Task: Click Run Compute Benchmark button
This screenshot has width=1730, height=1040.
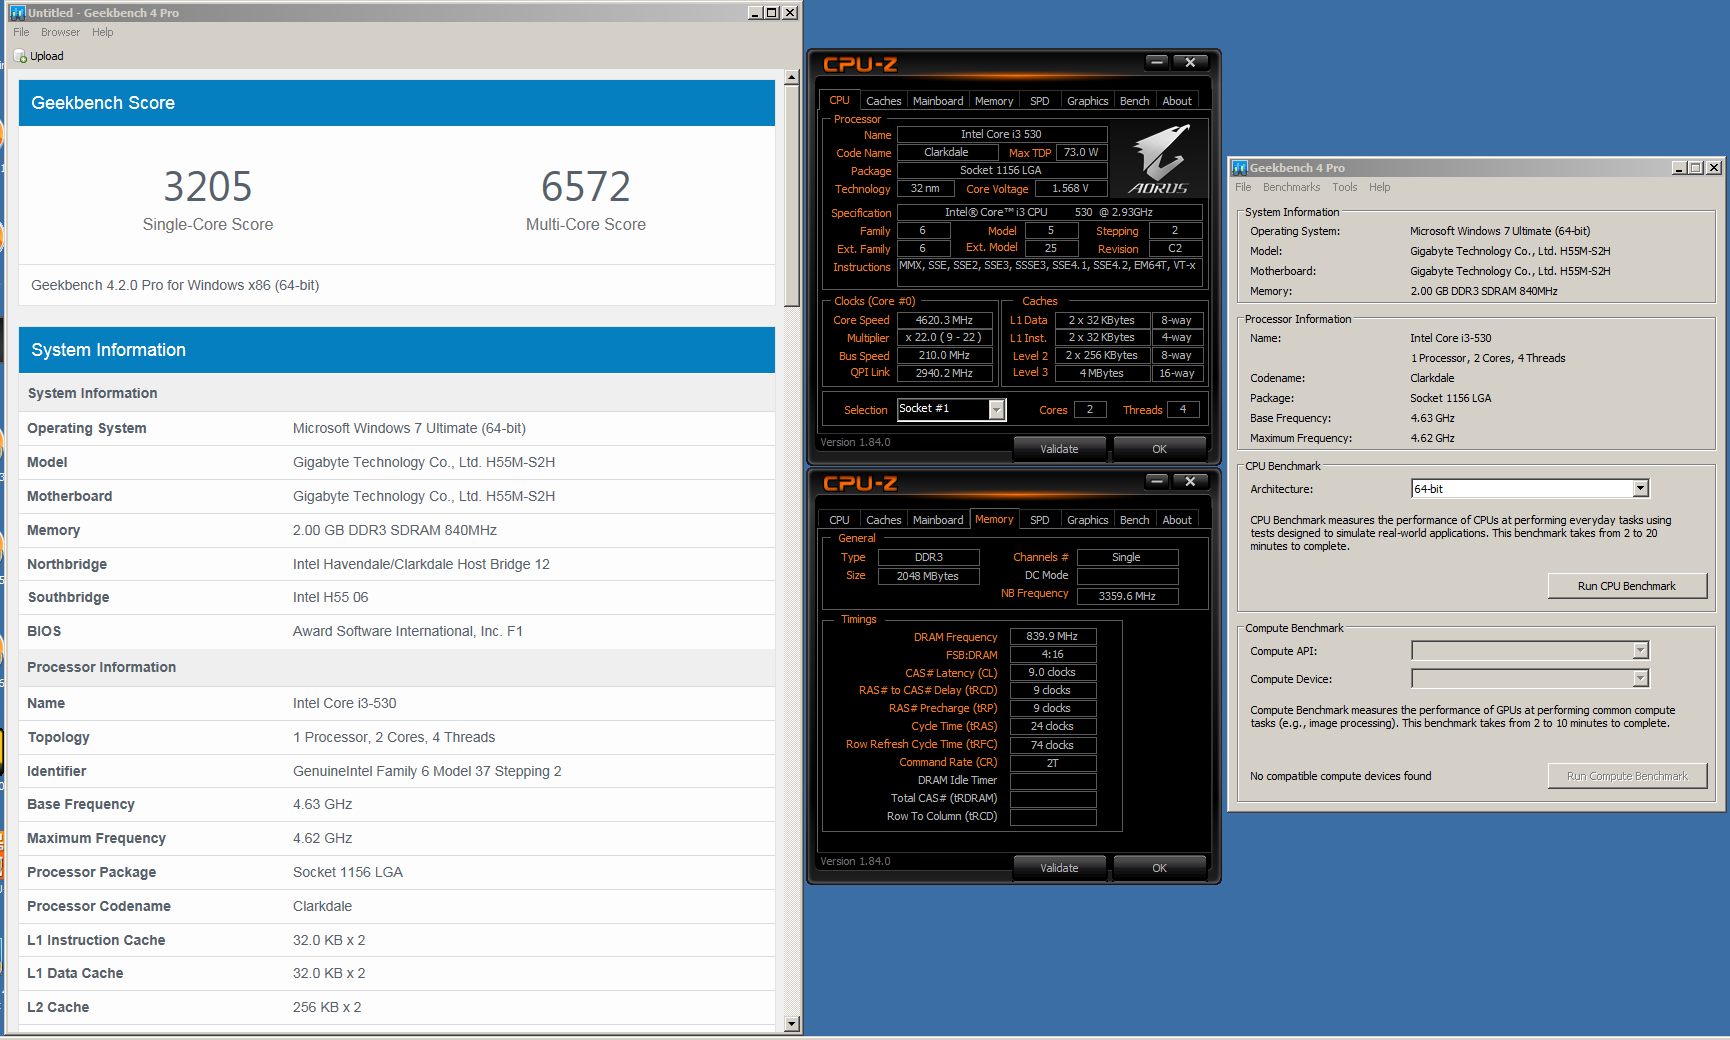Action: (x=1627, y=776)
